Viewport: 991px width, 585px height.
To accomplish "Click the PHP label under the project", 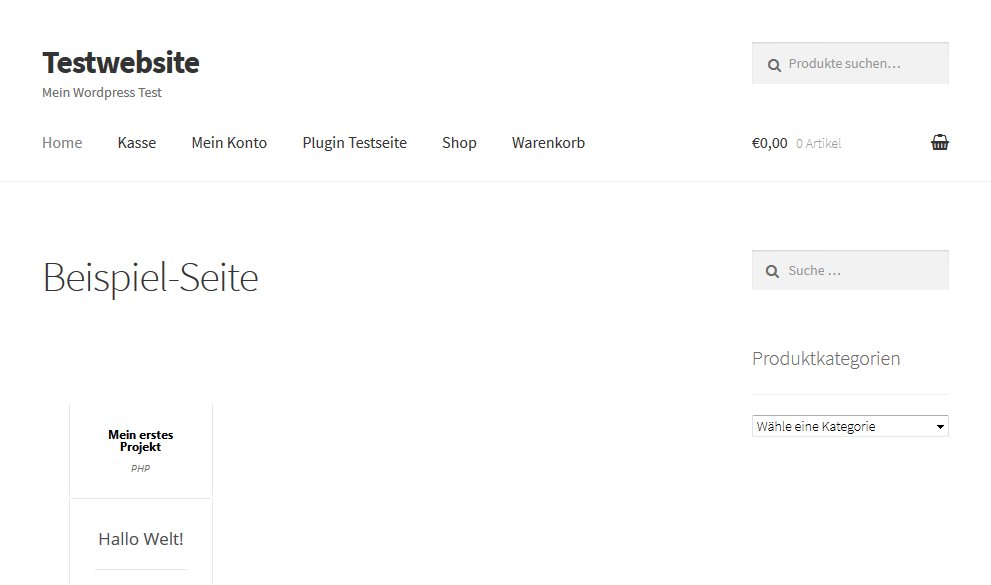I will (x=140, y=468).
